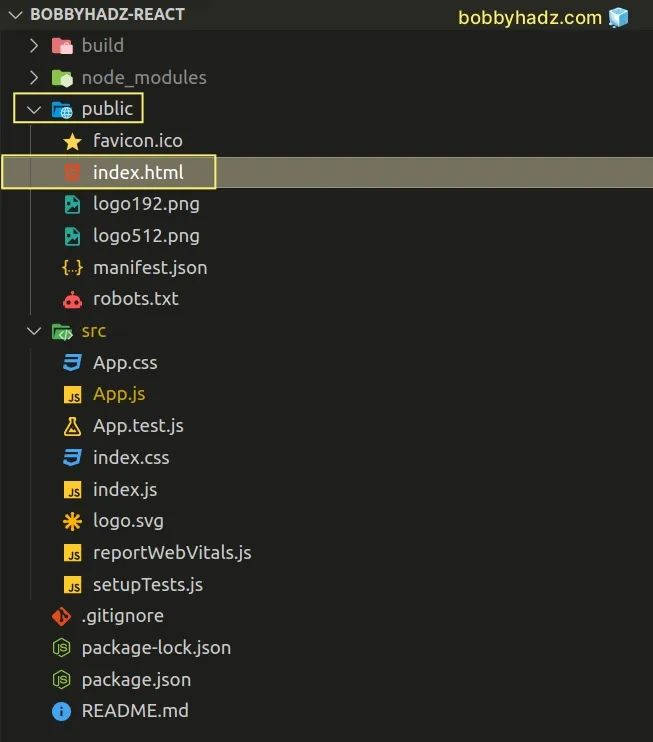Click the CSS icon for index.css

[x=72, y=458]
